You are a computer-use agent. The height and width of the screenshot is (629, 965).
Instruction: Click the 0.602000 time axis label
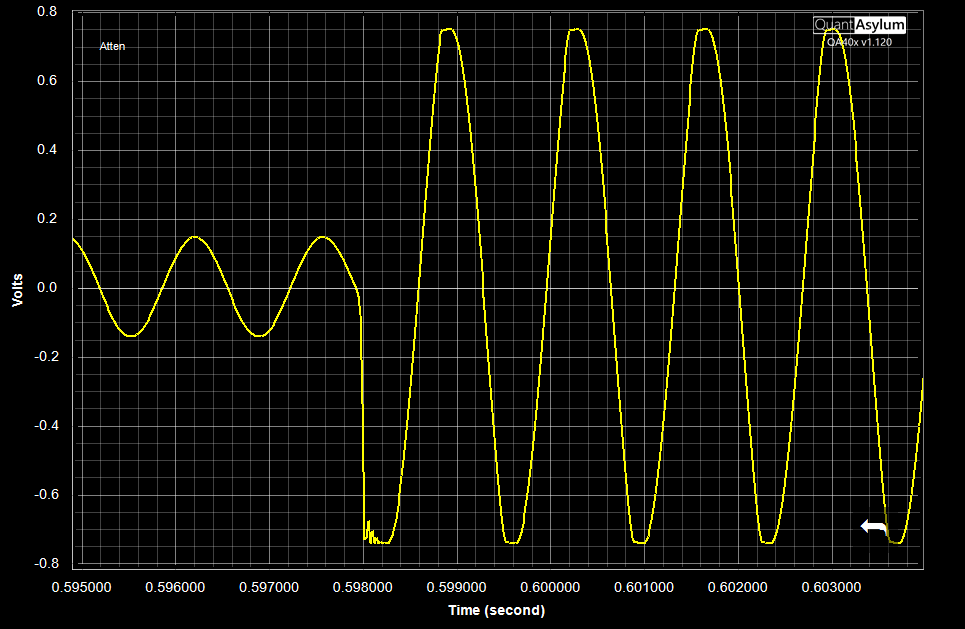coord(737,587)
